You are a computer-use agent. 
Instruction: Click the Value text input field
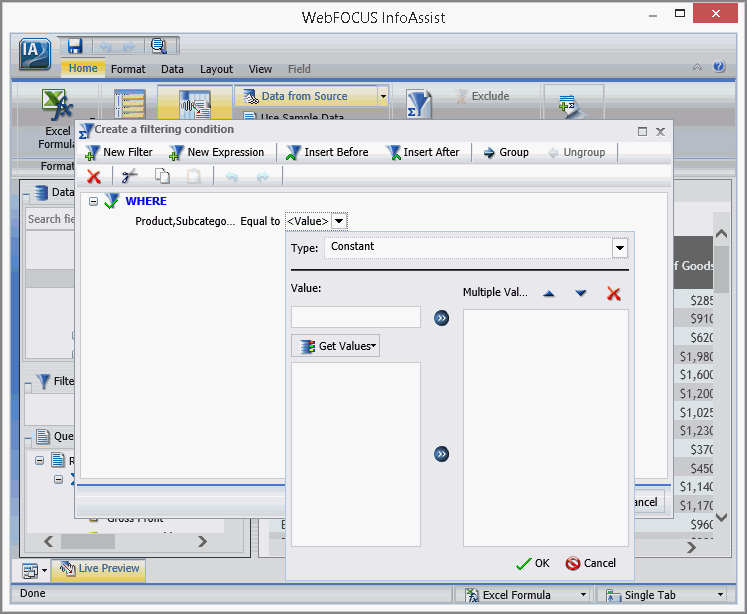356,317
